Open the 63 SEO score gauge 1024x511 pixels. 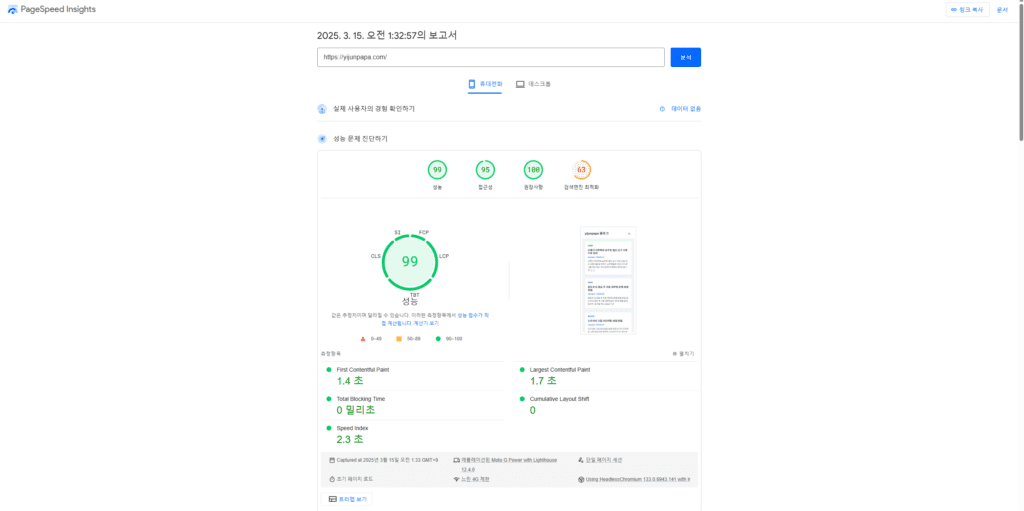[581, 170]
